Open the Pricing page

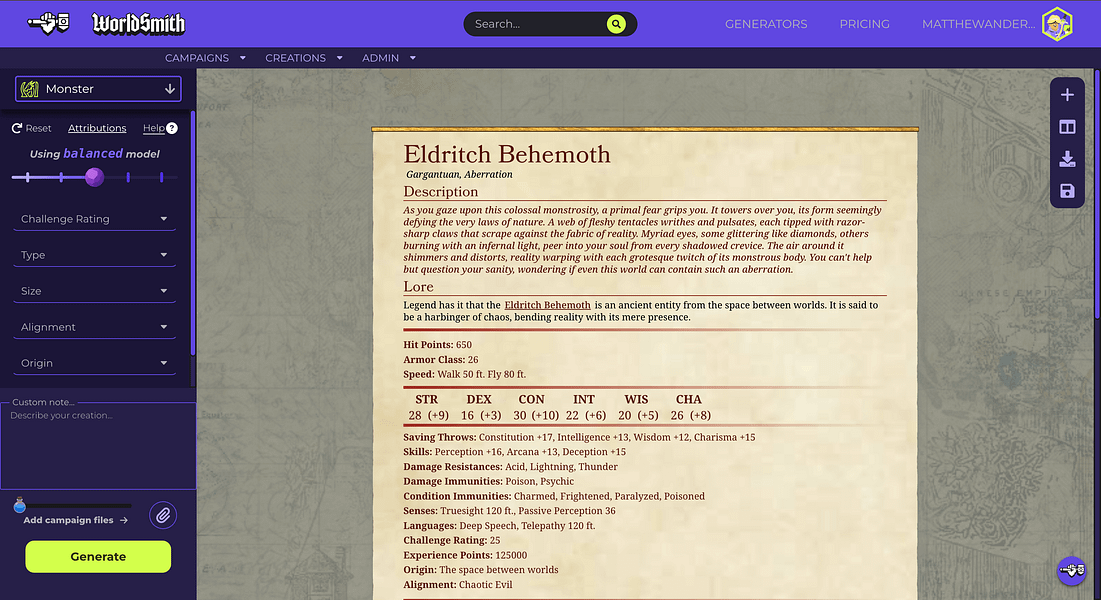pos(864,24)
